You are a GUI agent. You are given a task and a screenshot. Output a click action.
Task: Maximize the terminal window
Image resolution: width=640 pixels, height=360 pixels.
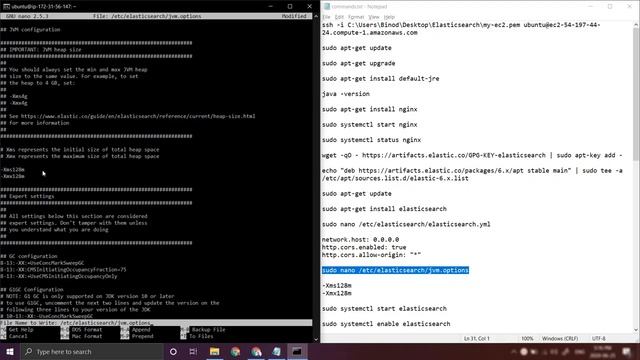click(x=290, y=7)
